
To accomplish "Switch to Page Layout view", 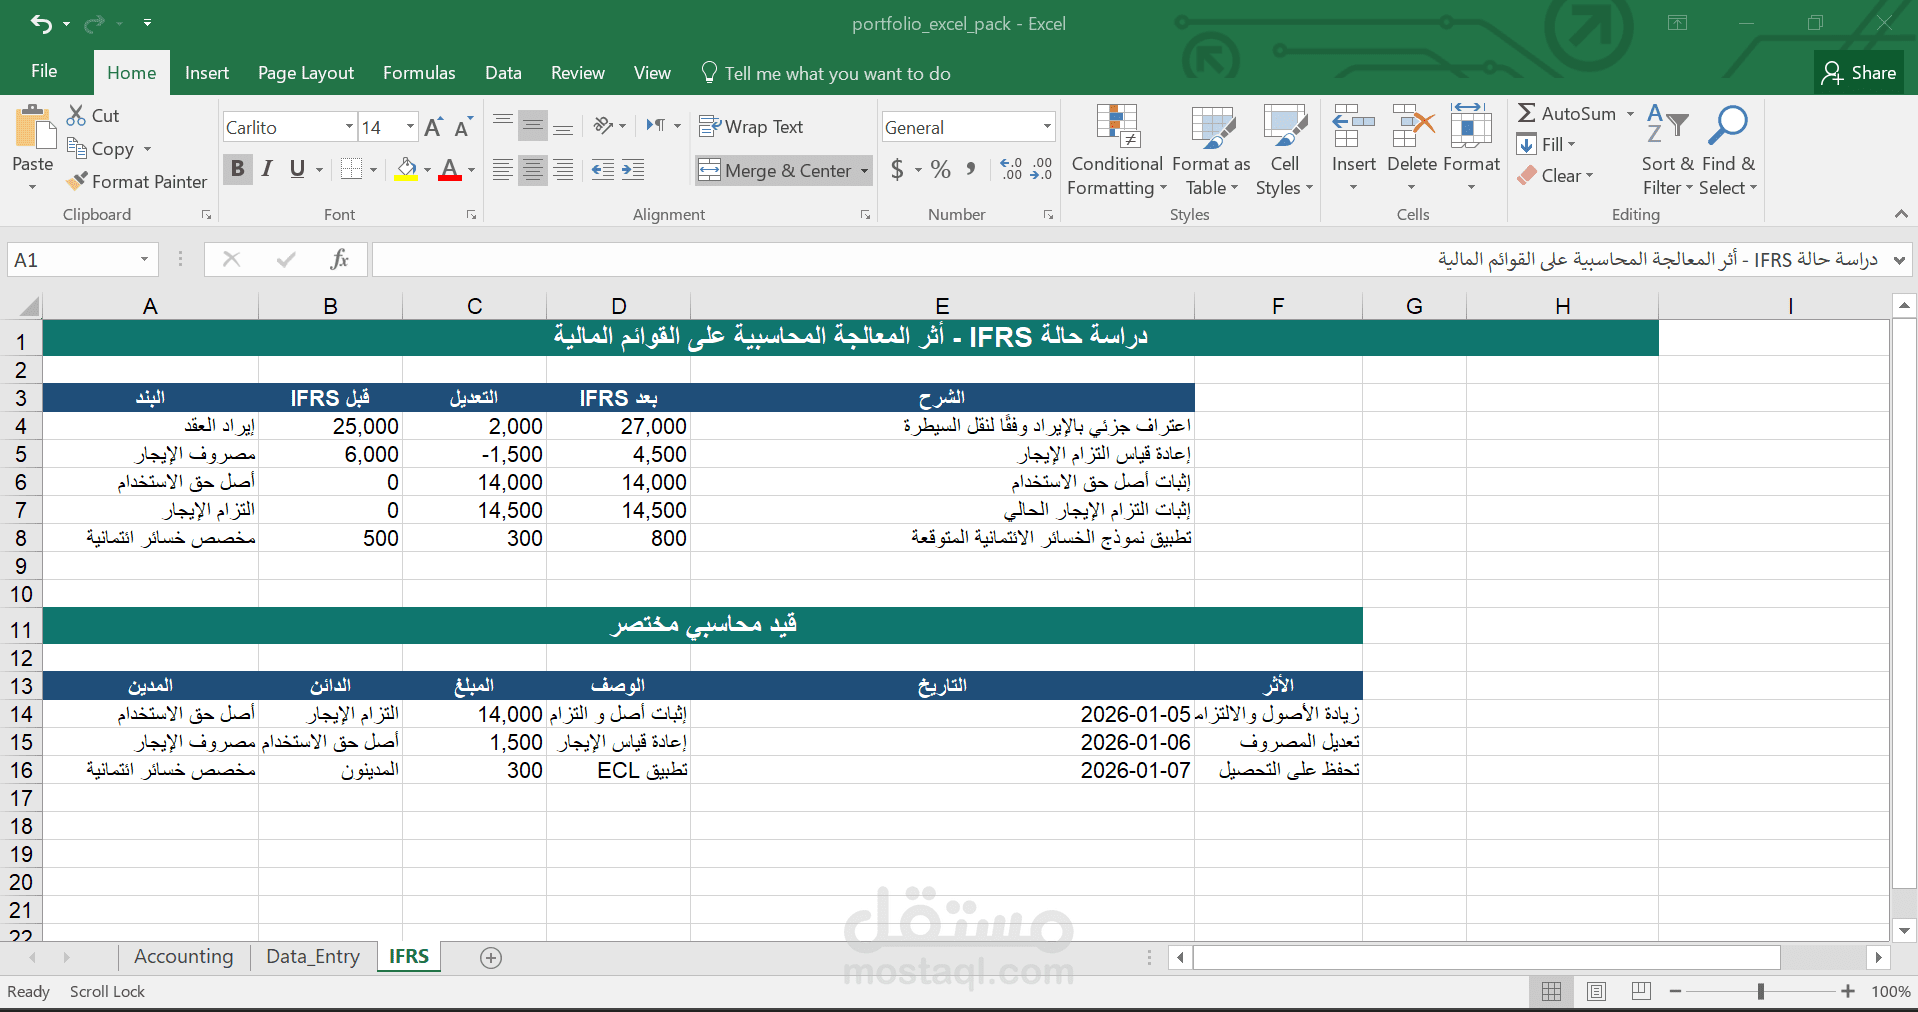I will point(1596,991).
